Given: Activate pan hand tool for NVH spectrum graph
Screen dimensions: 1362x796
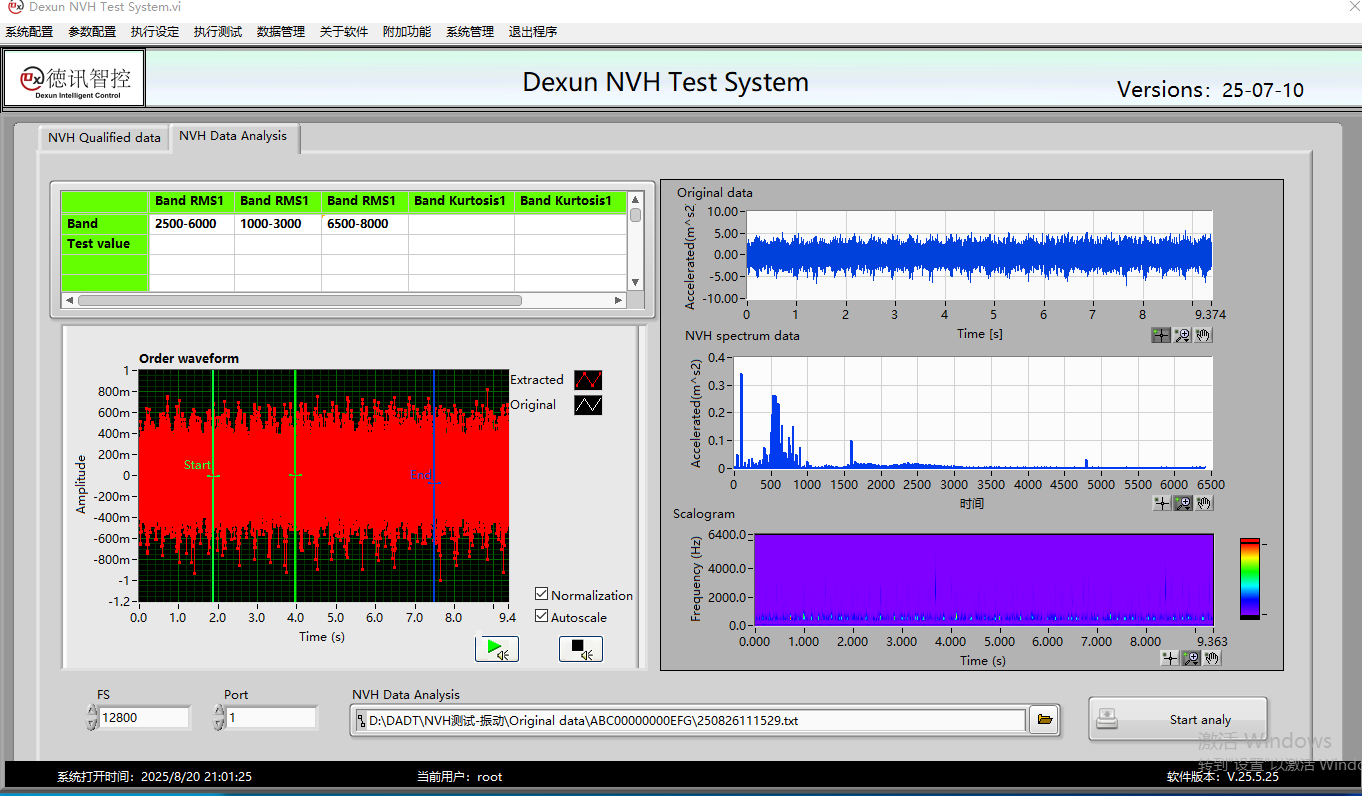Looking at the screenshot, I should point(1204,503).
